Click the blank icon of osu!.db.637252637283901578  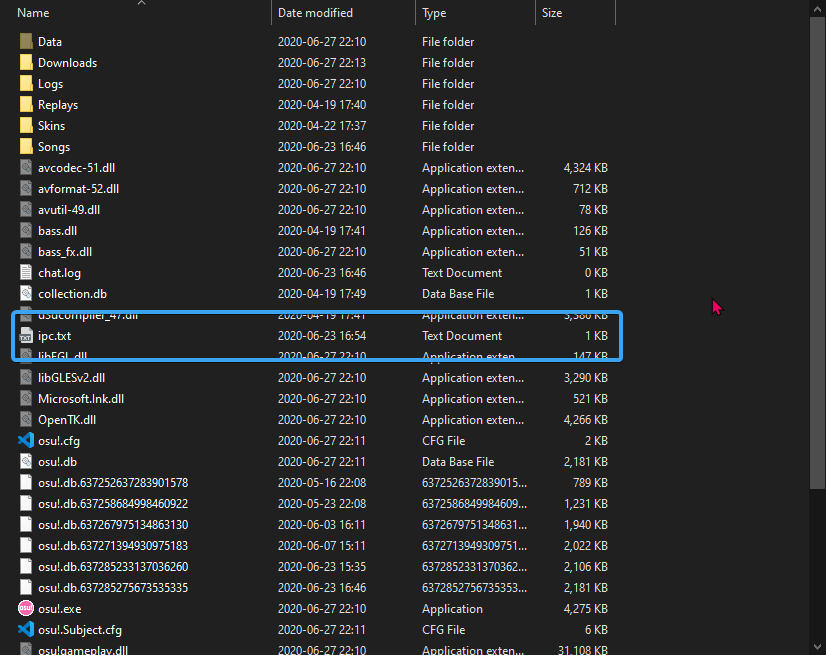(26, 483)
